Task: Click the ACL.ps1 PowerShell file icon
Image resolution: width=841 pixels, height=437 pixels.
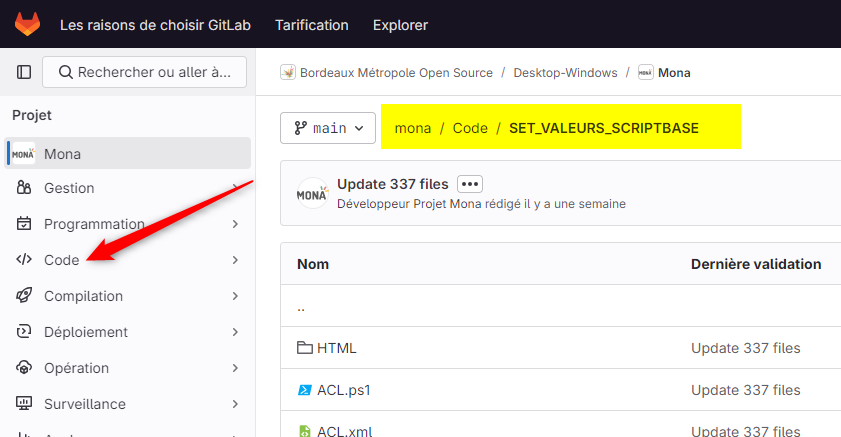Action: click(305, 390)
